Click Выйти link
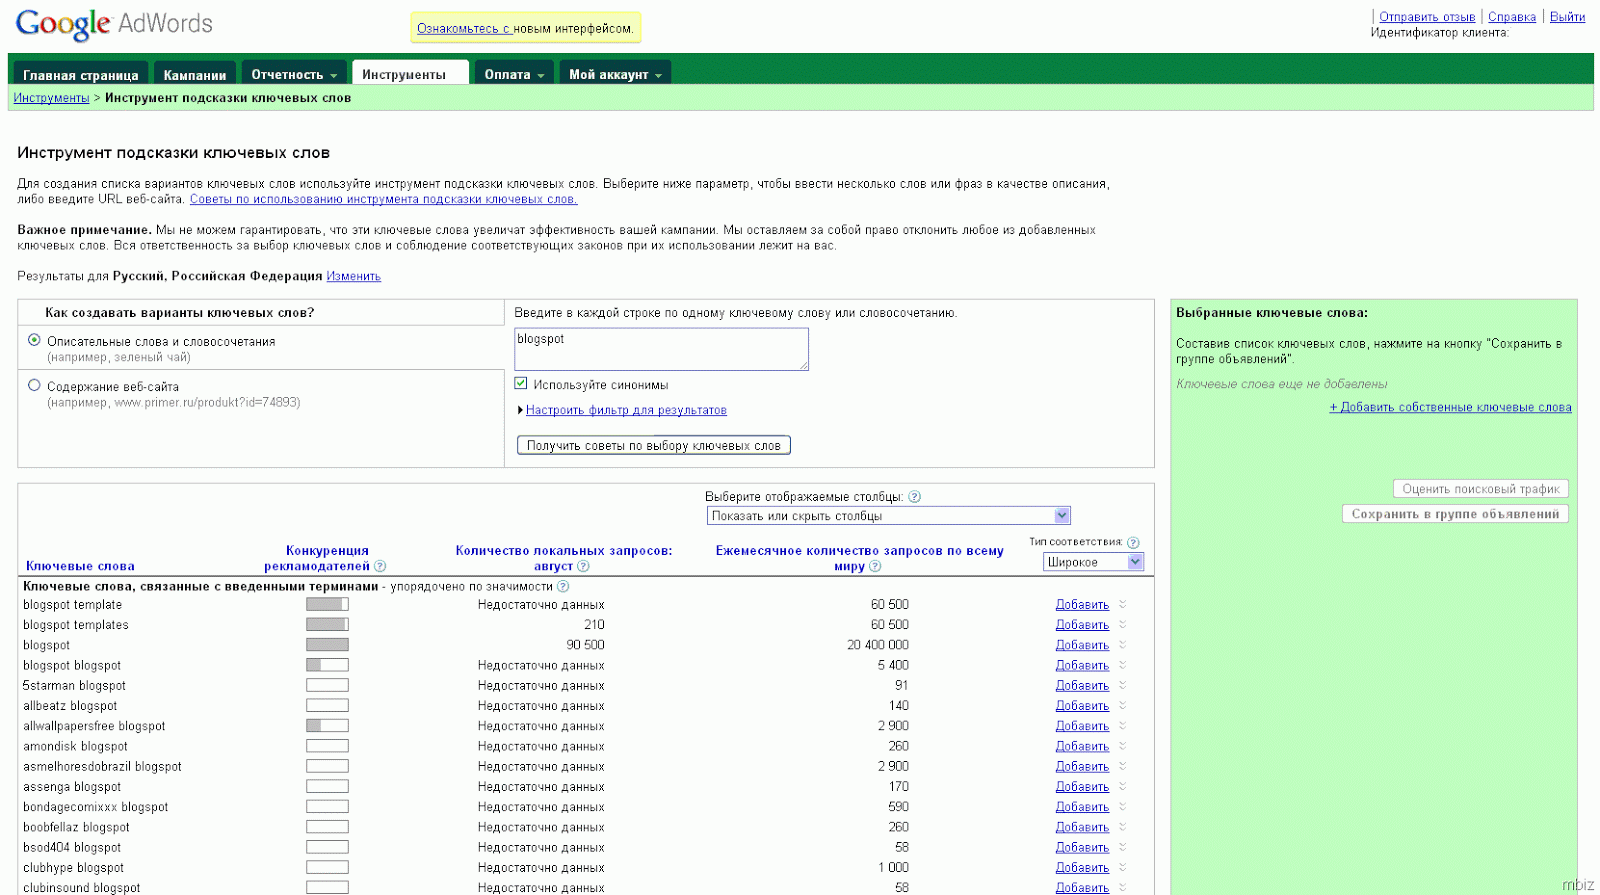Image resolution: width=1600 pixels, height=895 pixels. tap(1567, 17)
